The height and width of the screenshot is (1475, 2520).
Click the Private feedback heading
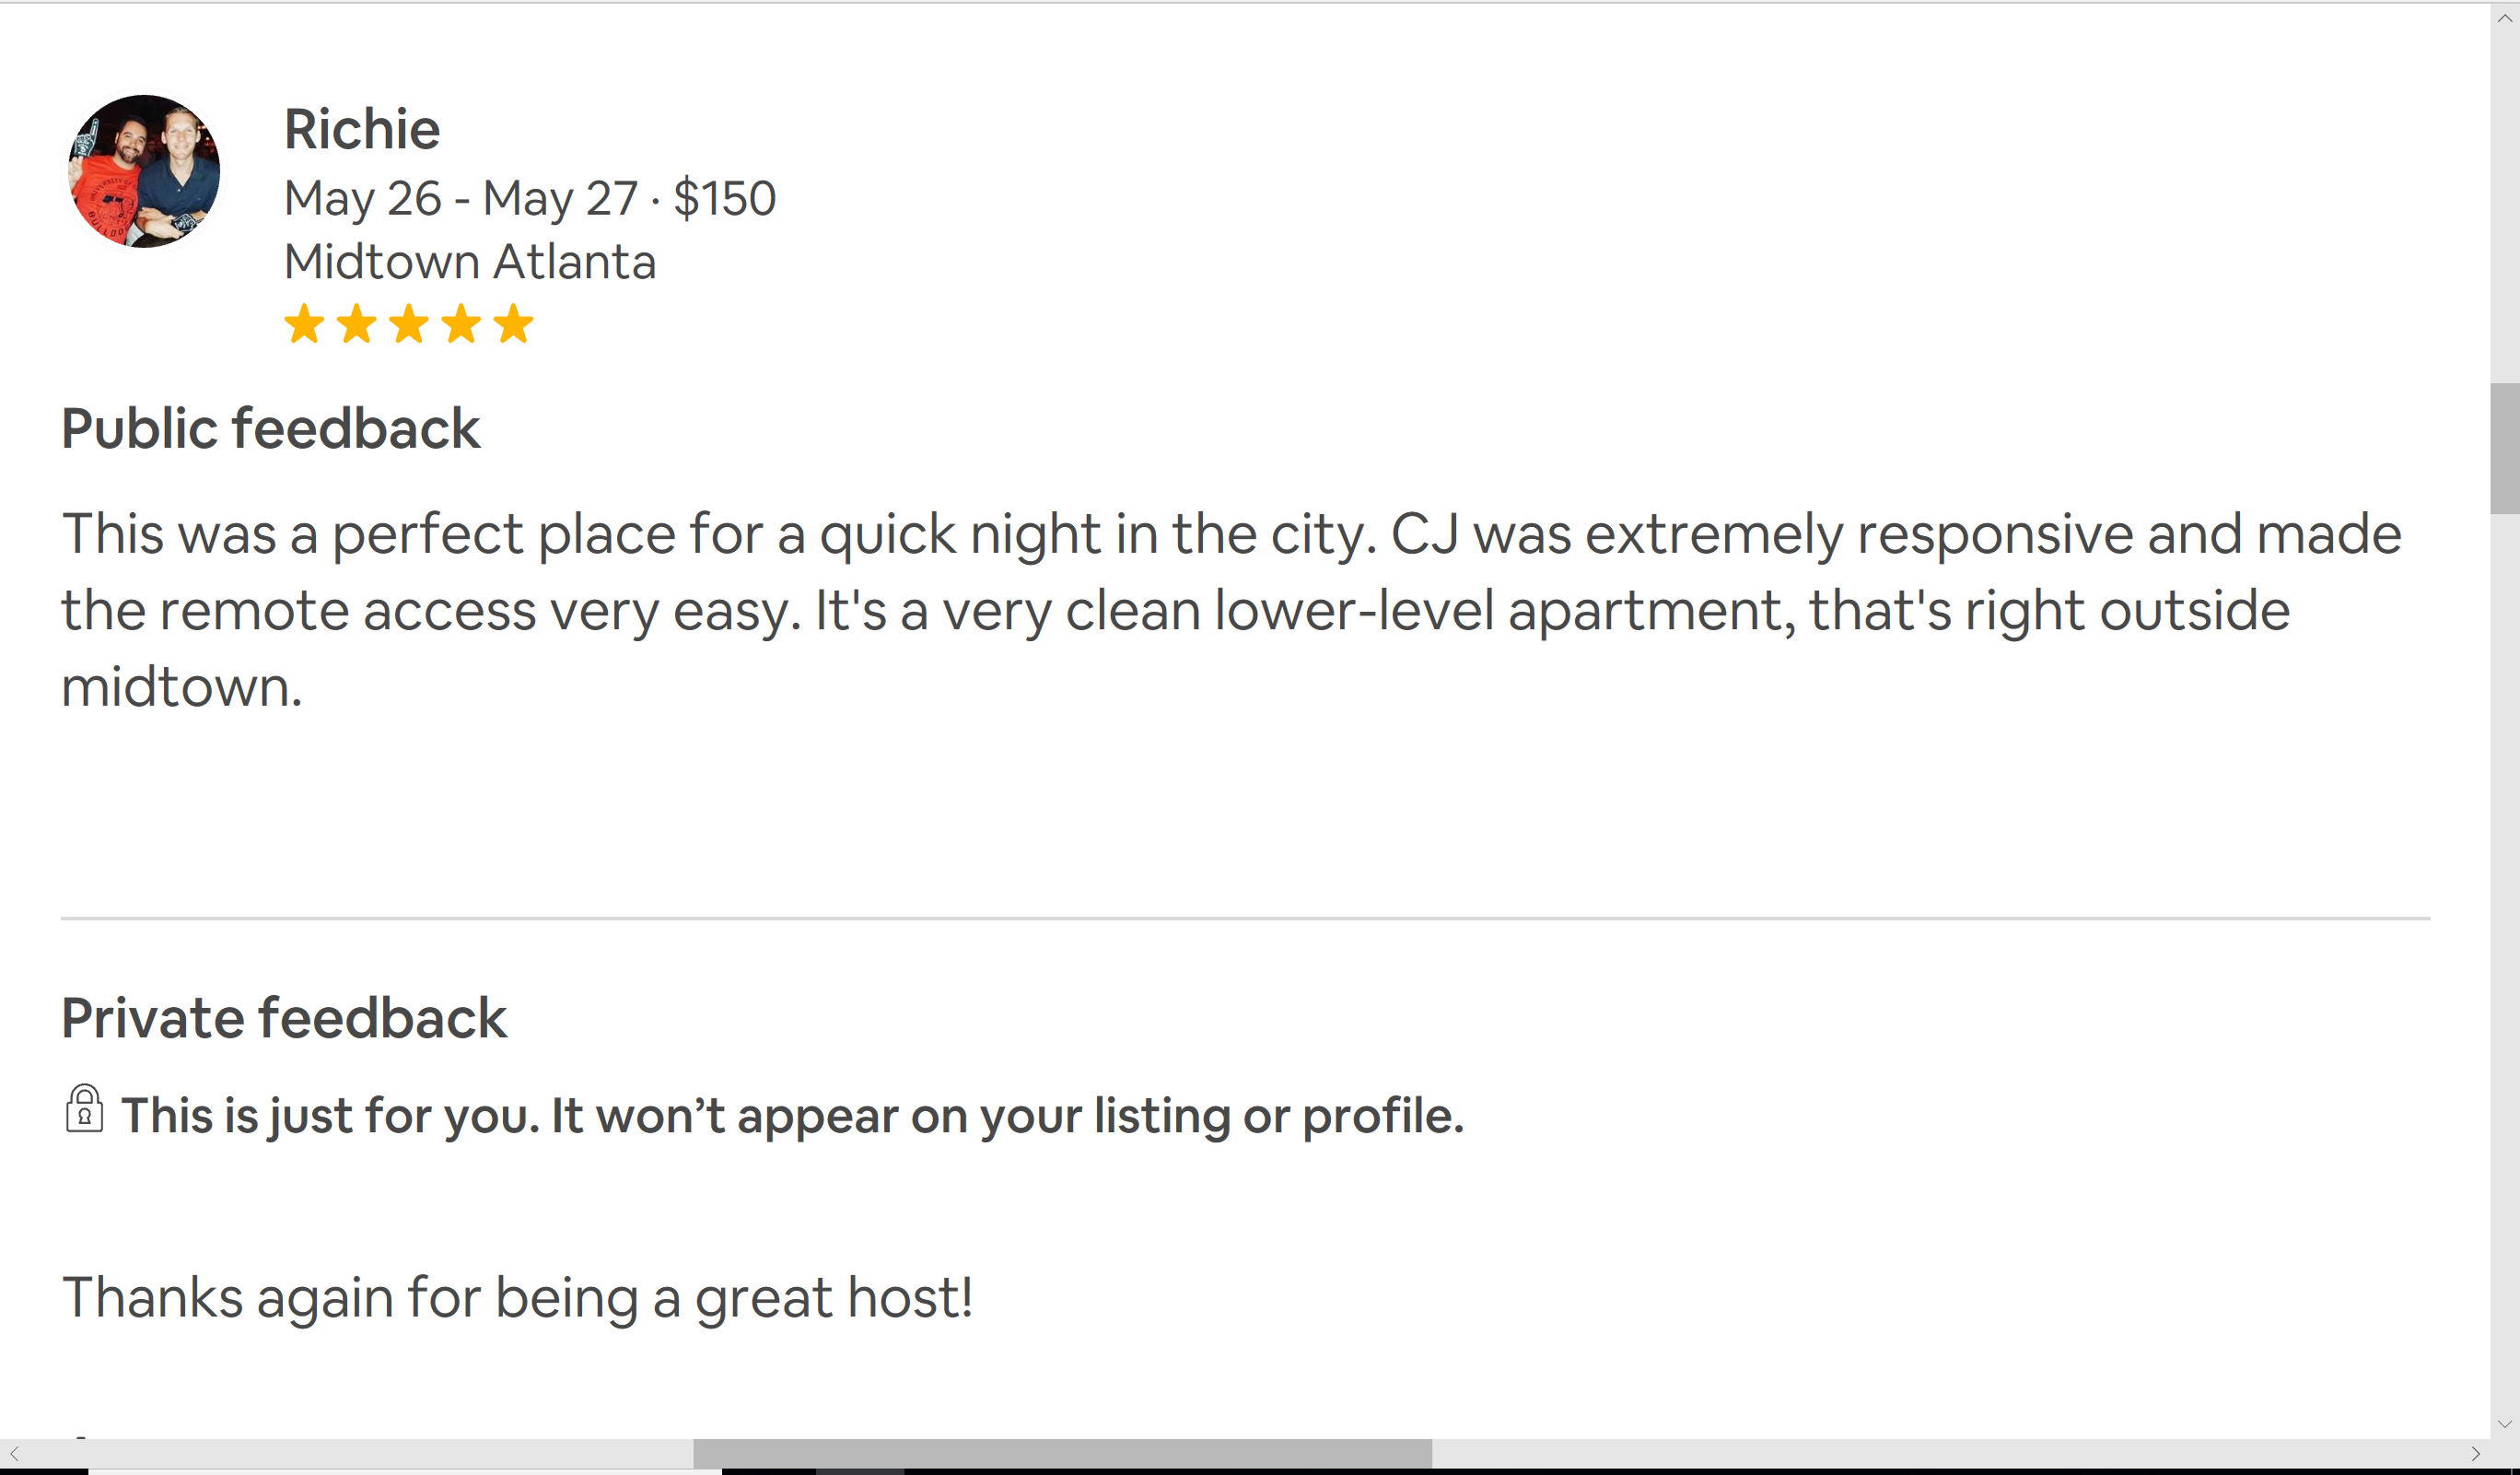pos(284,1018)
